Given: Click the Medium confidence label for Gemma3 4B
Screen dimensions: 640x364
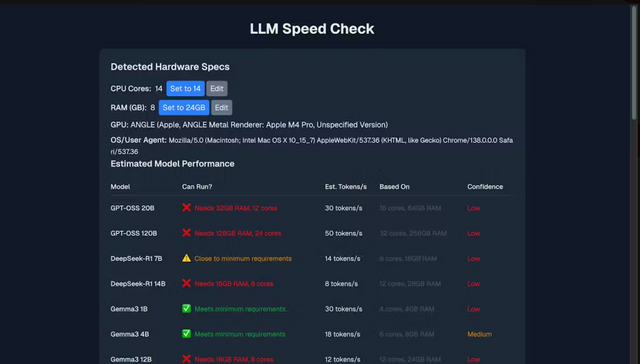Looking at the screenshot, I should click(x=479, y=334).
